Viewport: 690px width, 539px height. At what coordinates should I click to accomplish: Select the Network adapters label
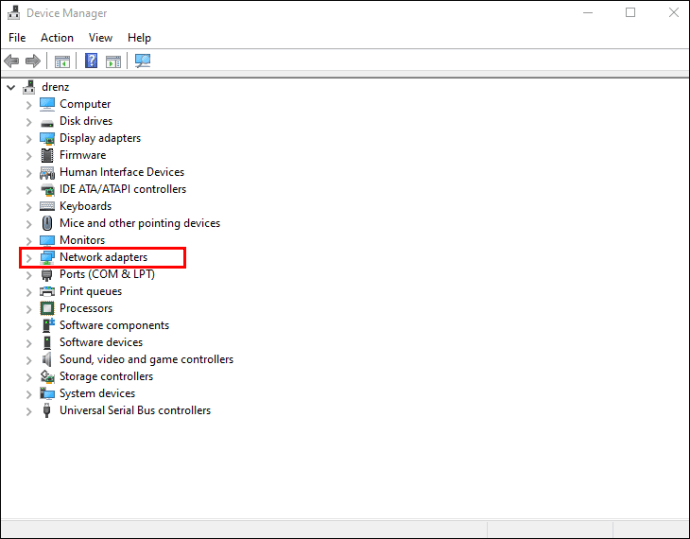(103, 257)
